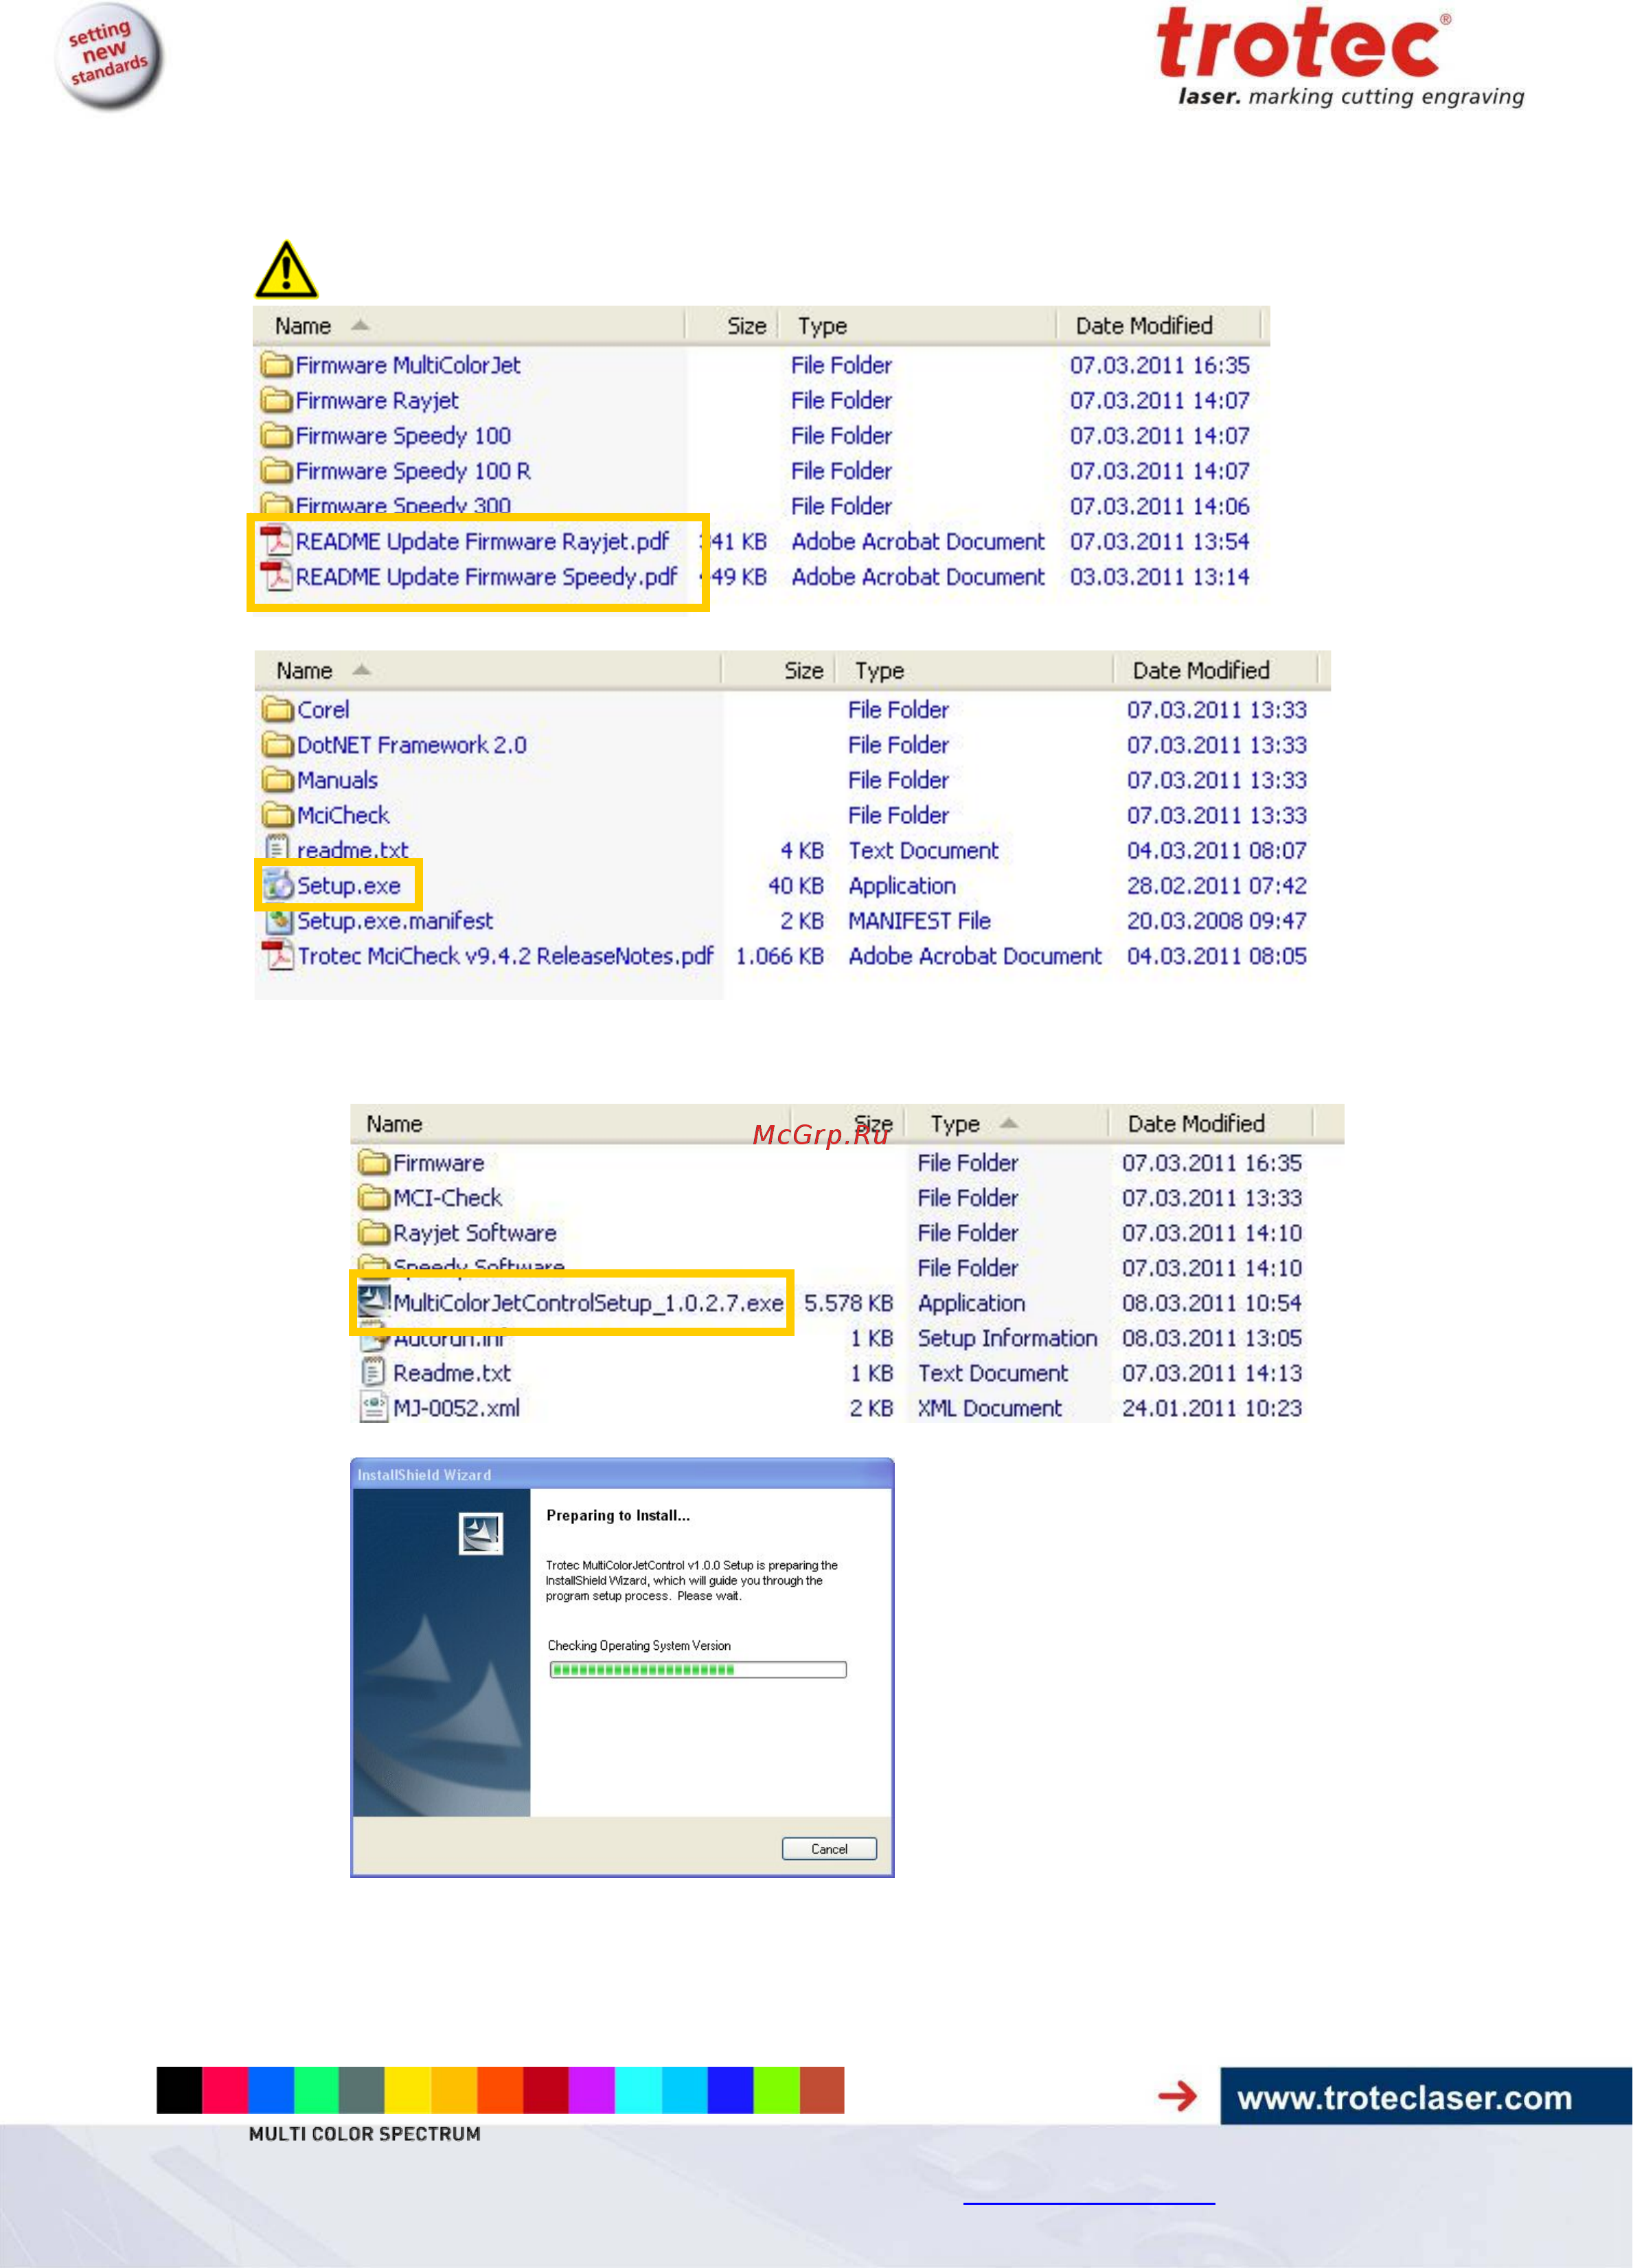Click the 'MULTI COLOR SPECTRUM' label
This screenshot has height=2268, width=1633.
tap(365, 2134)
